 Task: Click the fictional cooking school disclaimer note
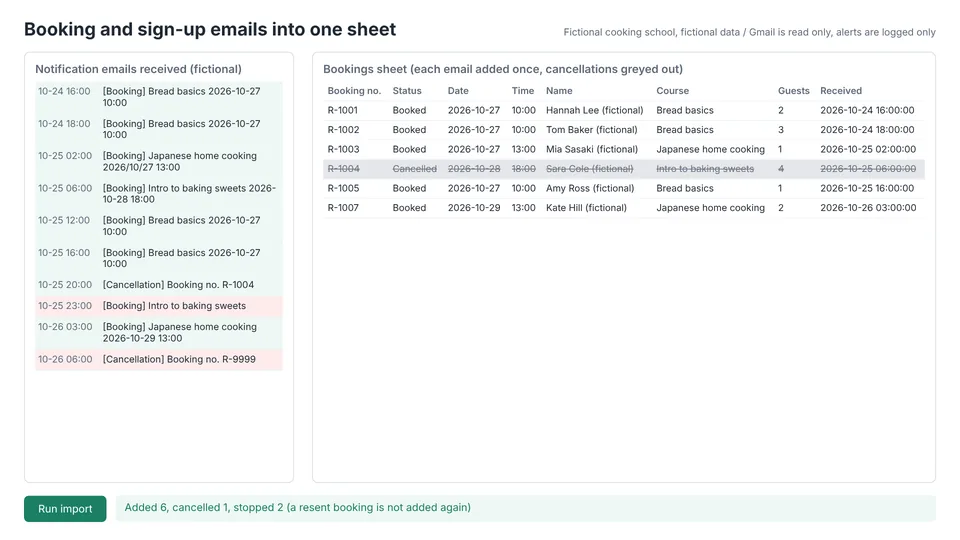749,32
